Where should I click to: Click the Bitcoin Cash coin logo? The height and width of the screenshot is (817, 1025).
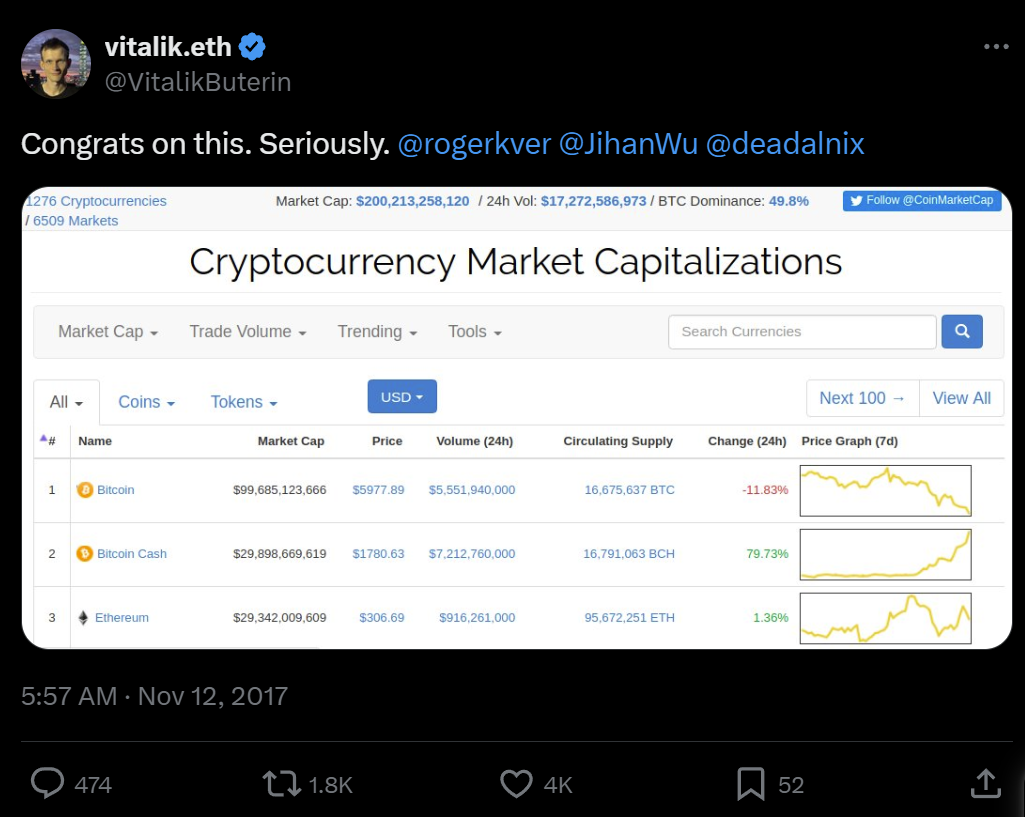pyautogui.click(x=84, y=554)
